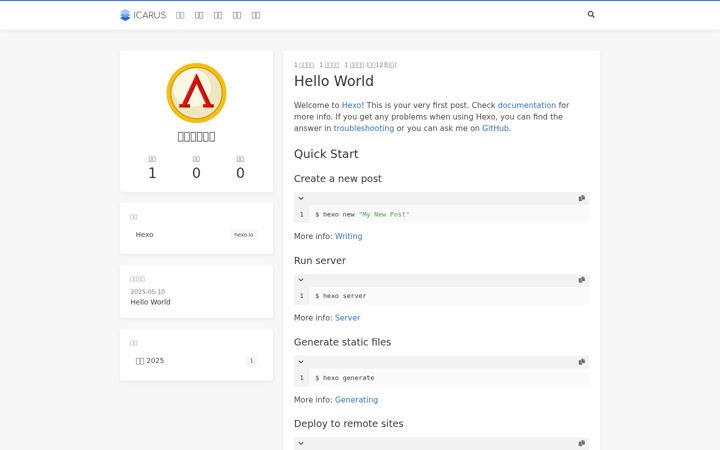Copy the Deploy to remote sites code

tap(581, 444)
